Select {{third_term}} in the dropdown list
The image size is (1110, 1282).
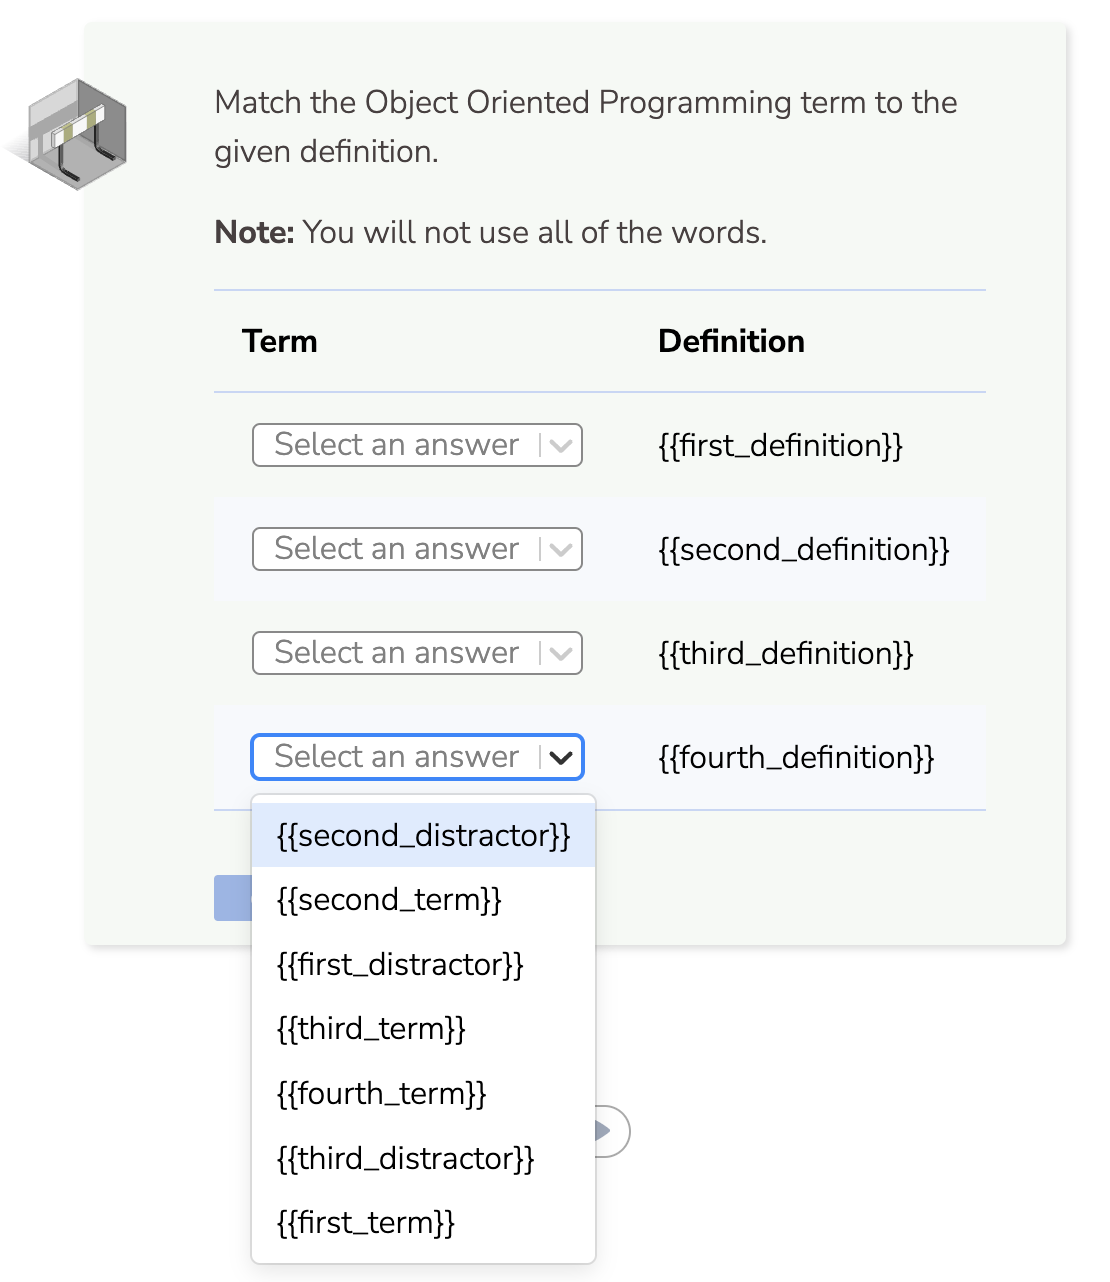coord(371,1029)
